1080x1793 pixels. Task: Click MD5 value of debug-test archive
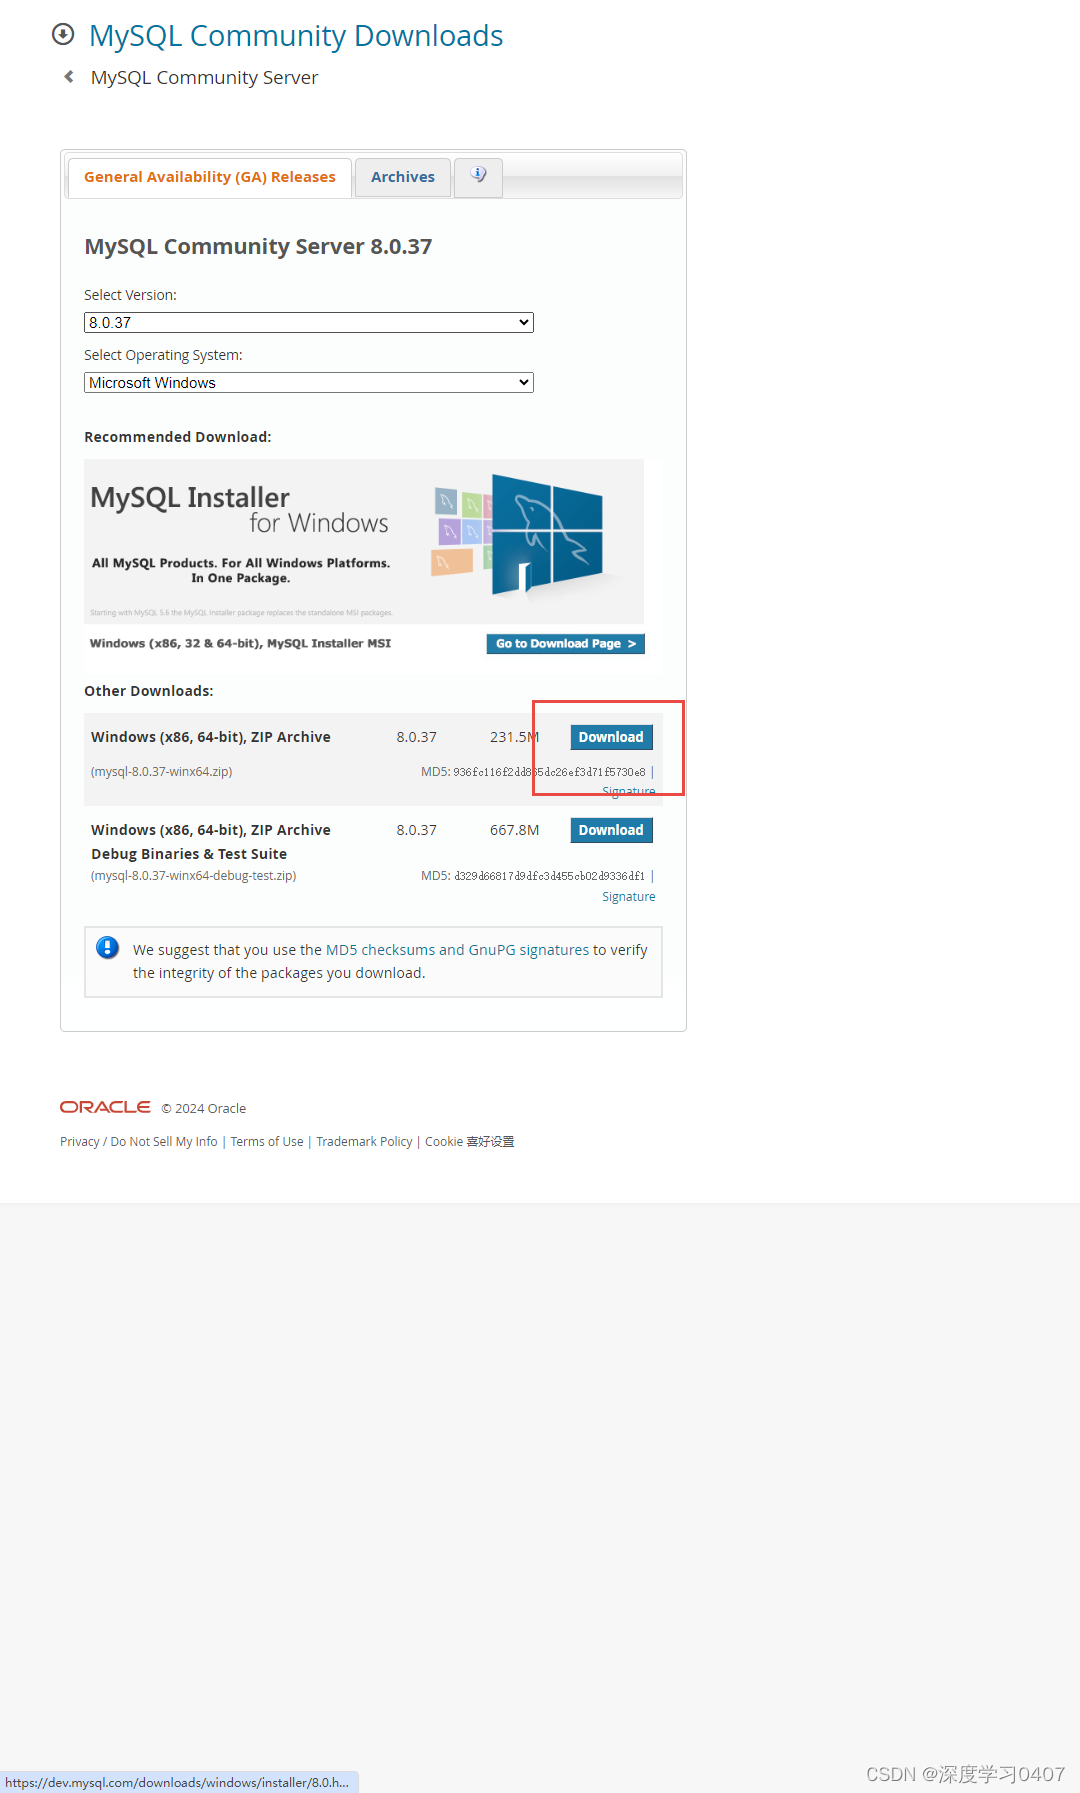[x=550, y=876]
